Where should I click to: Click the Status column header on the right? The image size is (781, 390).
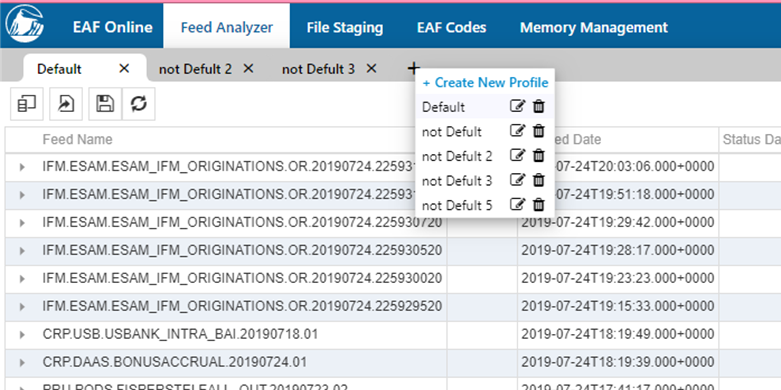point(752,139)
